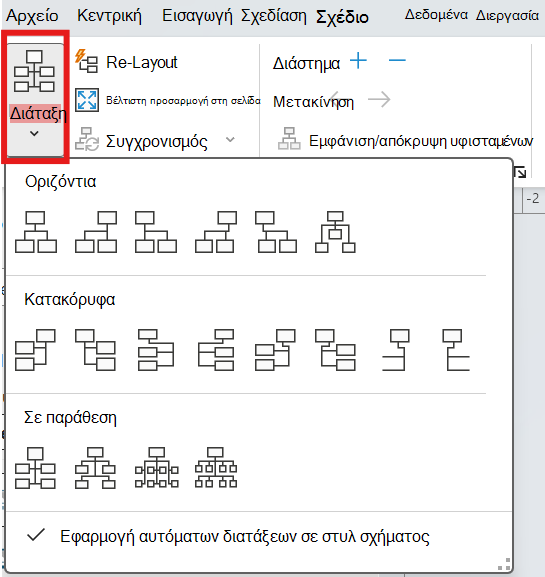Toggle Εφαρμογή αυτόματων διατάξεων σε στυλ σχήματος
Image resolution: width=545 pixels, height=577 pixels.
coord(228,537)
